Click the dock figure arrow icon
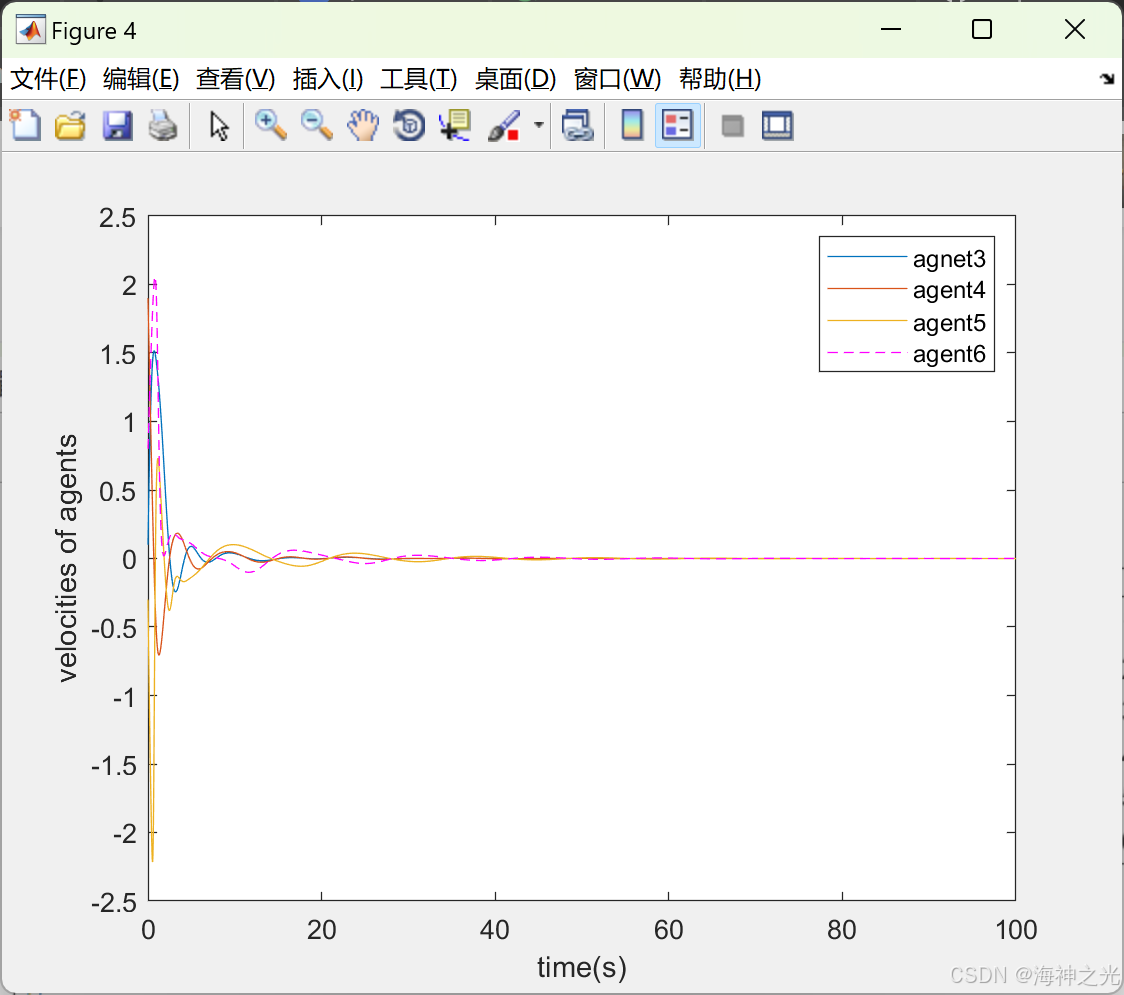This screenshot has width=1124, height=995. tap(1107, 78)
